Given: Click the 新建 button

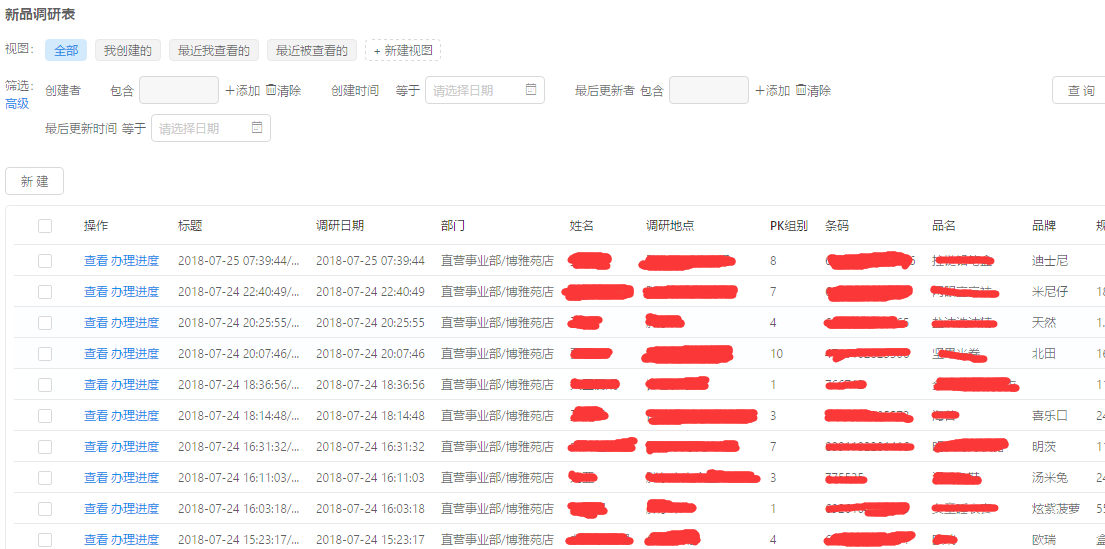Looking at the screenshot, I should click(x=35, y=181).
